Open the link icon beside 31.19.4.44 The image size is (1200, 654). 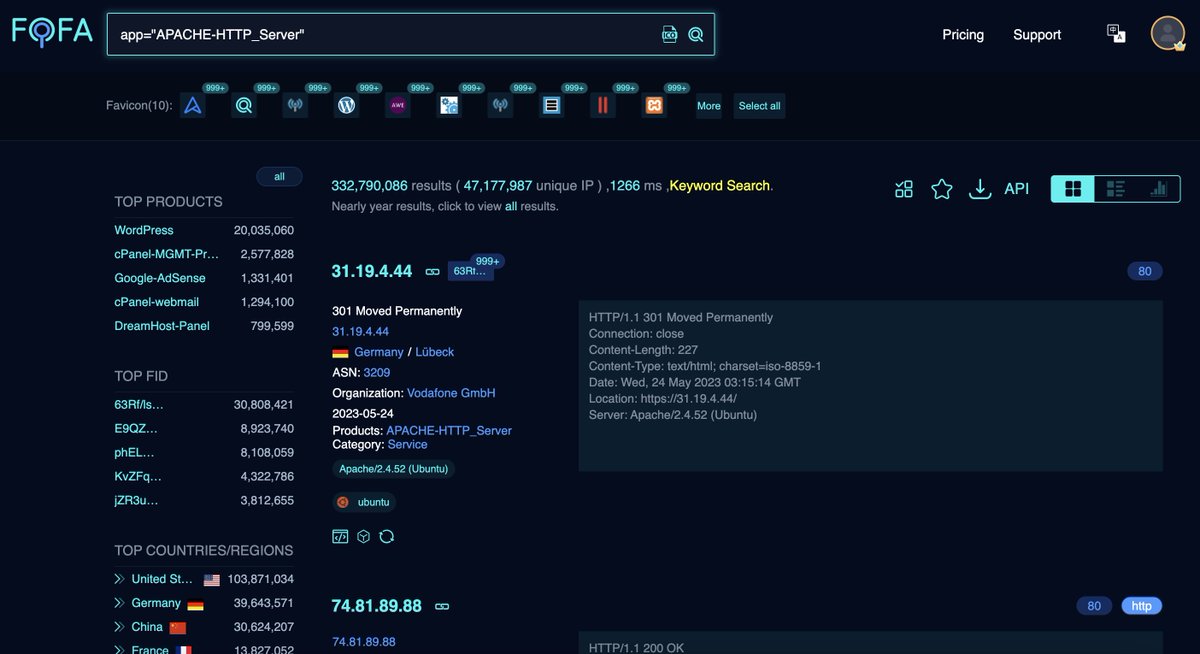coord(433,271)
